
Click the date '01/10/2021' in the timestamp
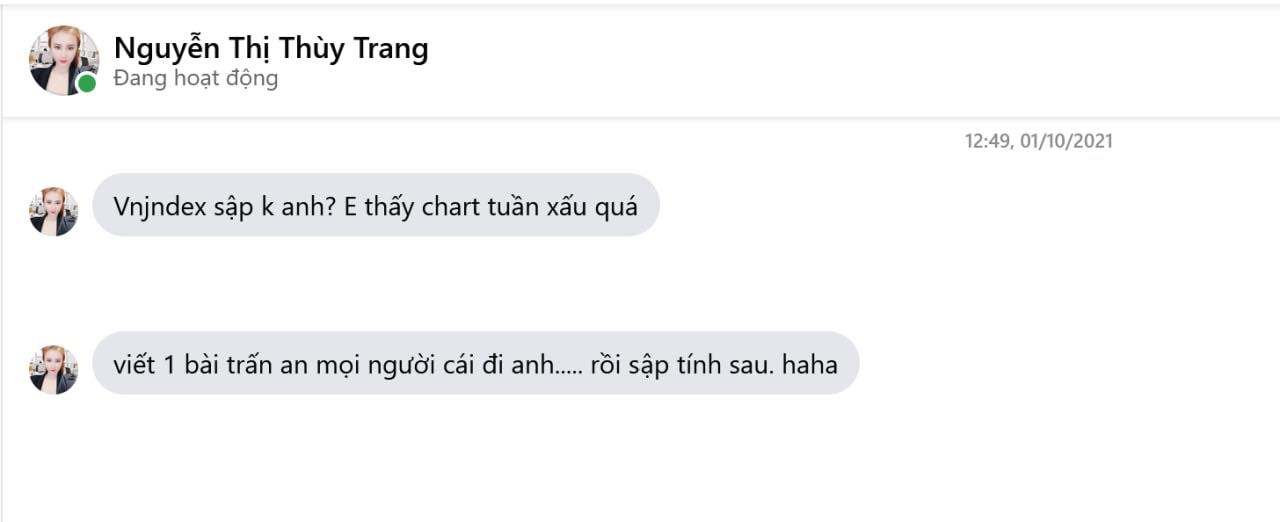pyautogui.click(x=1066, y=142)
